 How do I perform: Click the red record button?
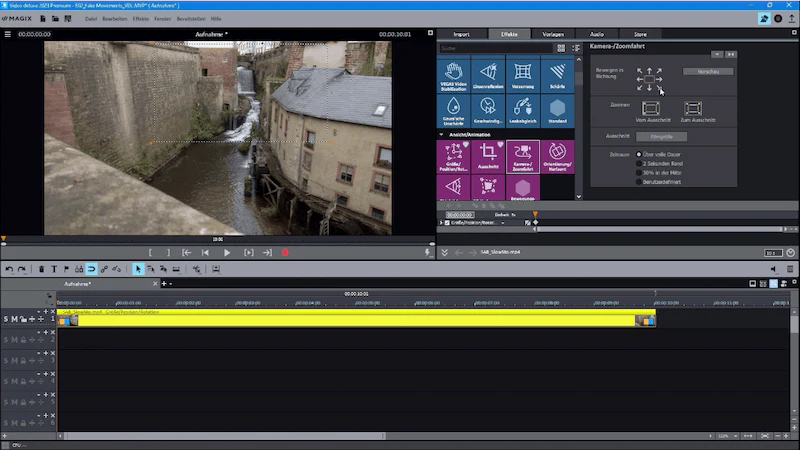click(285, 253)
